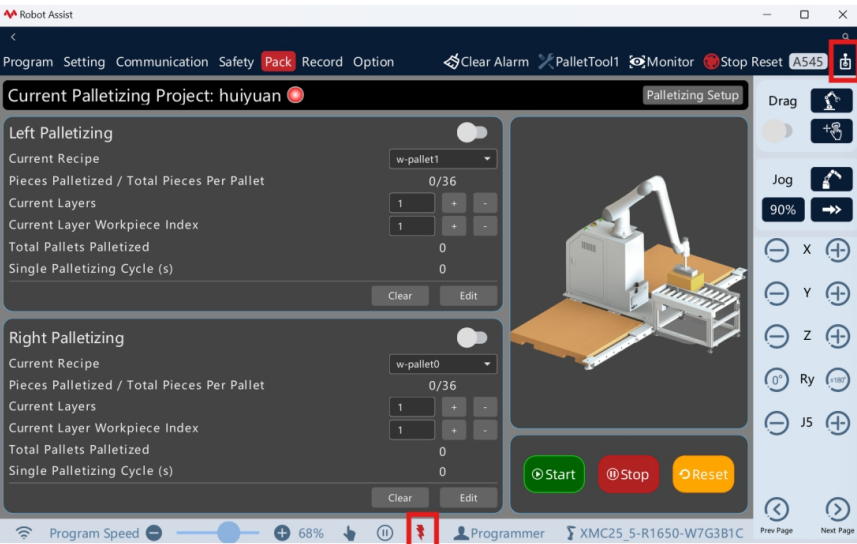Click the pause icon in status bar
The width and height of the screenshot is (857, 544).
tap(385, 533)
